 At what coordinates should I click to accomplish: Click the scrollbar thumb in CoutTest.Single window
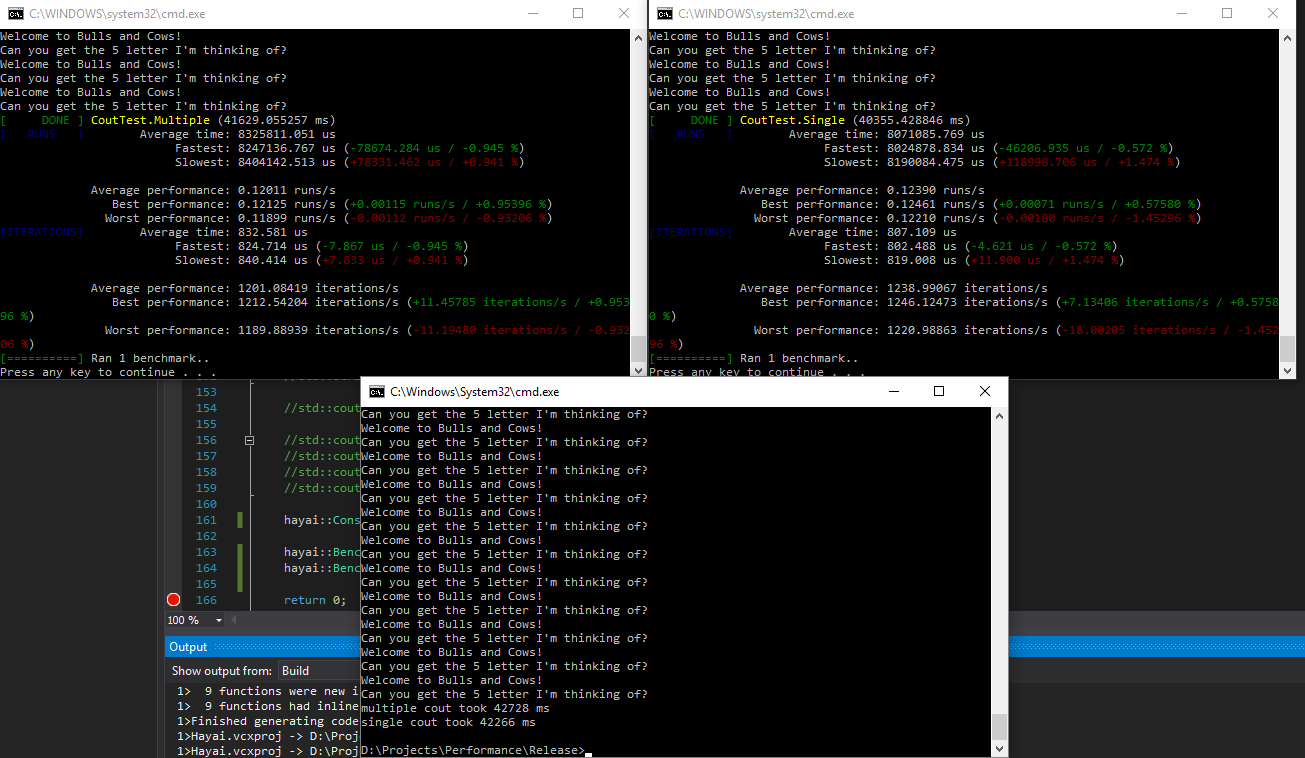(1287, 347)
